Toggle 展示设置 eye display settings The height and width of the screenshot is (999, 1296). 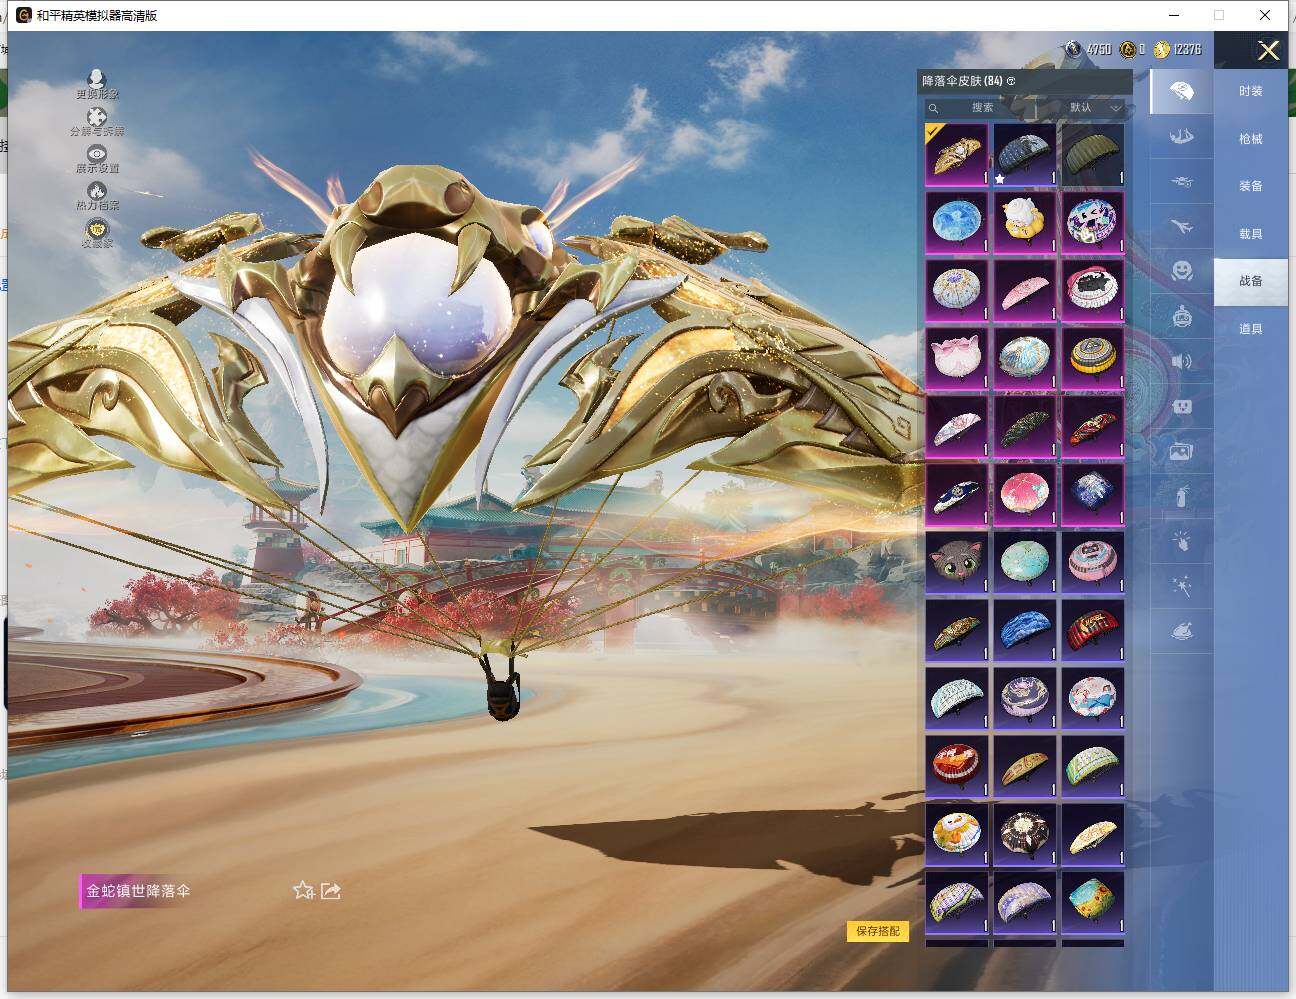(97, 155)
